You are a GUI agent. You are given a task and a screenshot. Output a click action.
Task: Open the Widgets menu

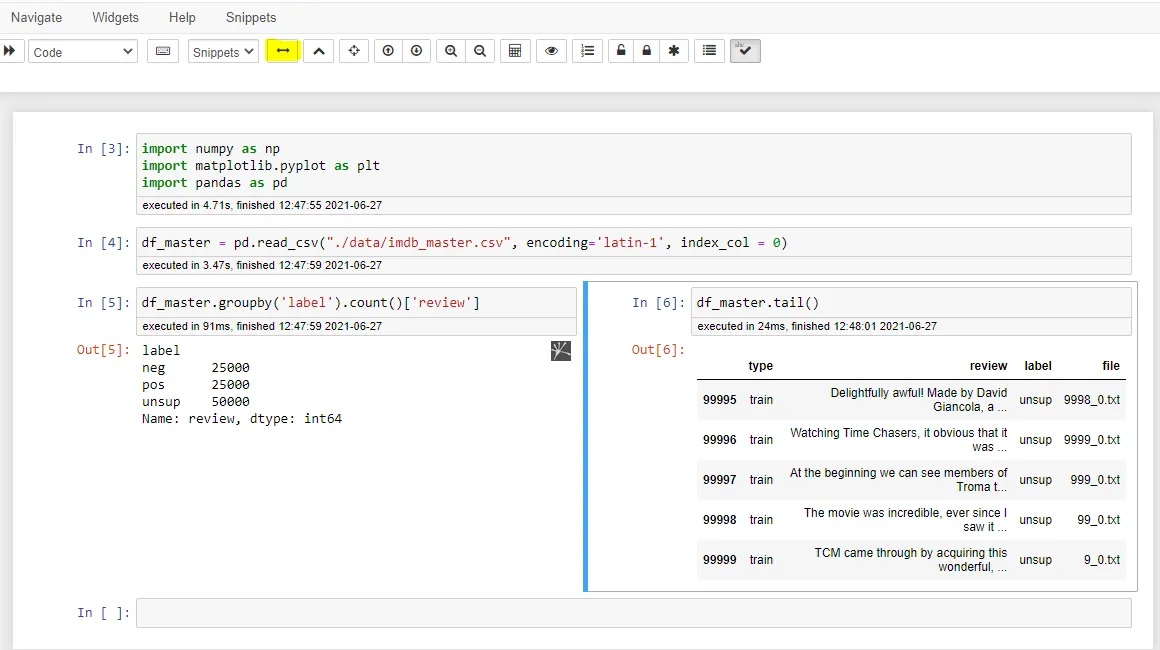pyautogui.click(x=115, y=17)
